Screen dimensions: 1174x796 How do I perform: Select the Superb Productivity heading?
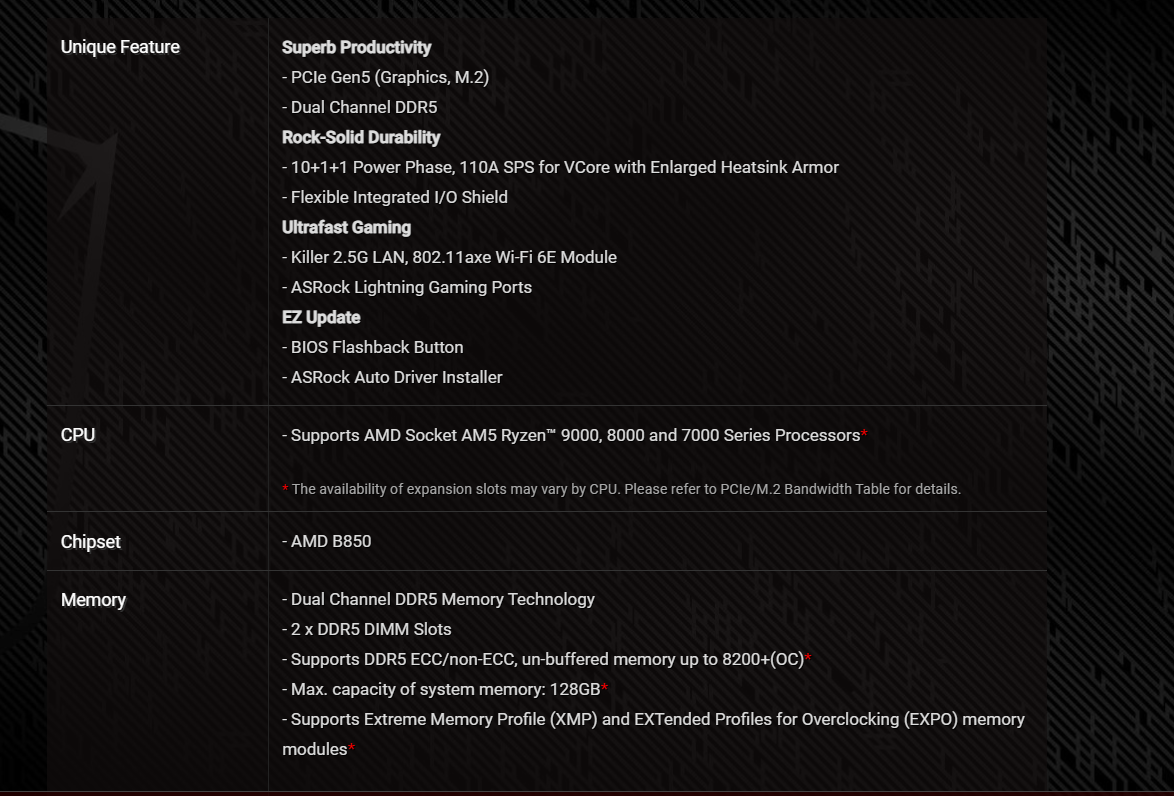pos(356,47)
